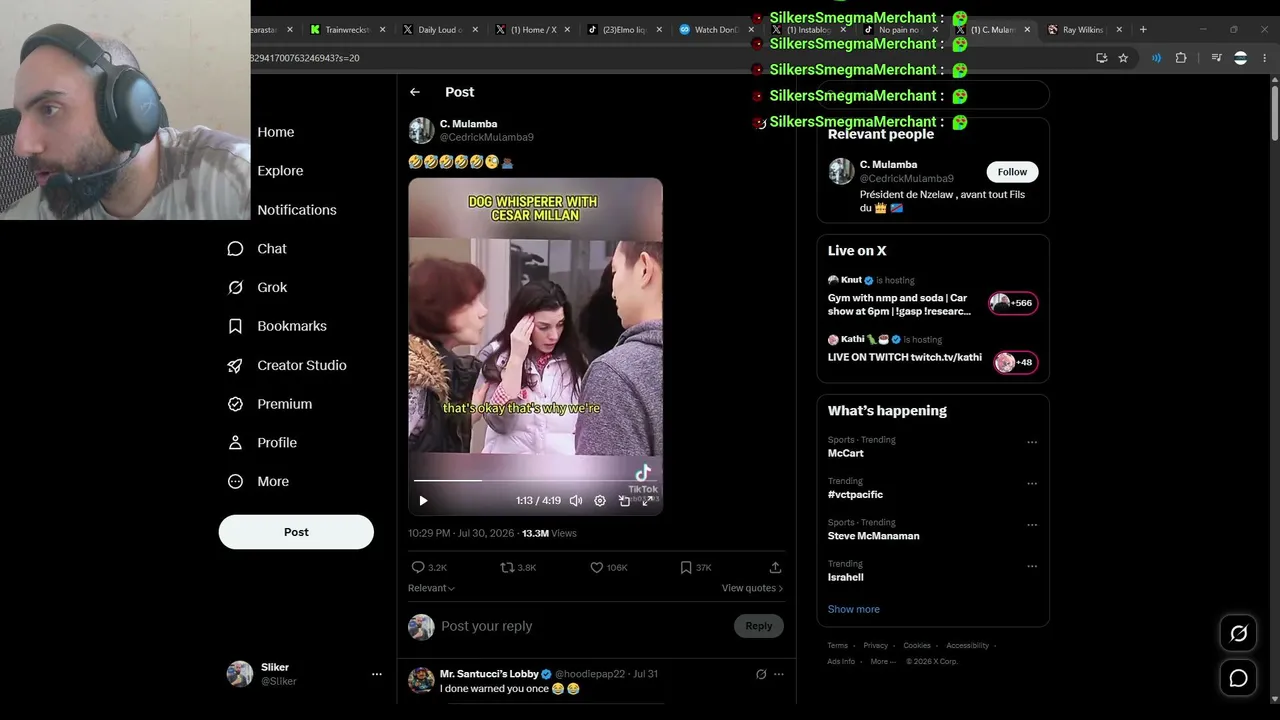Open a new browser tab

click(x=1143, y=29)
